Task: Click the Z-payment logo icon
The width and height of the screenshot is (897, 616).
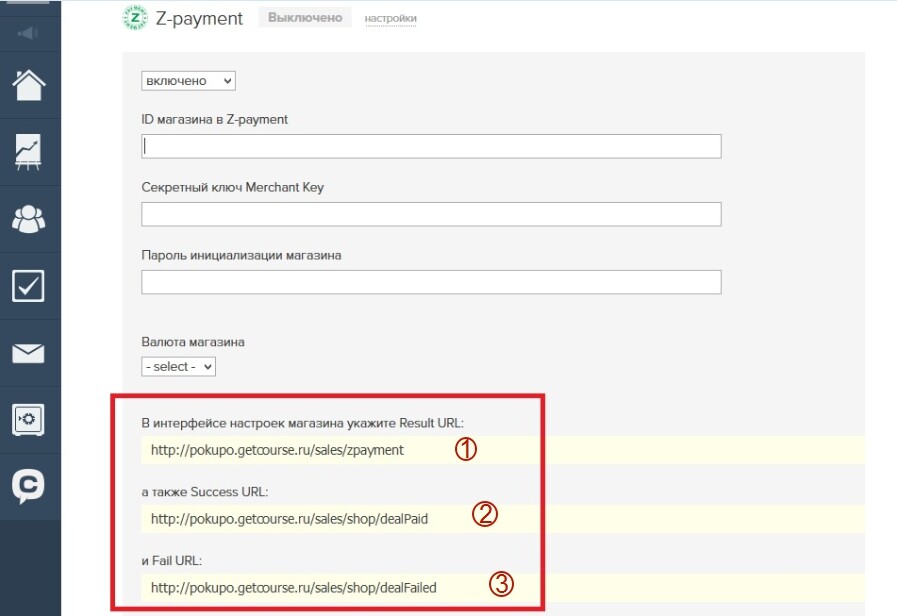Action: click(x=135, y=18)
